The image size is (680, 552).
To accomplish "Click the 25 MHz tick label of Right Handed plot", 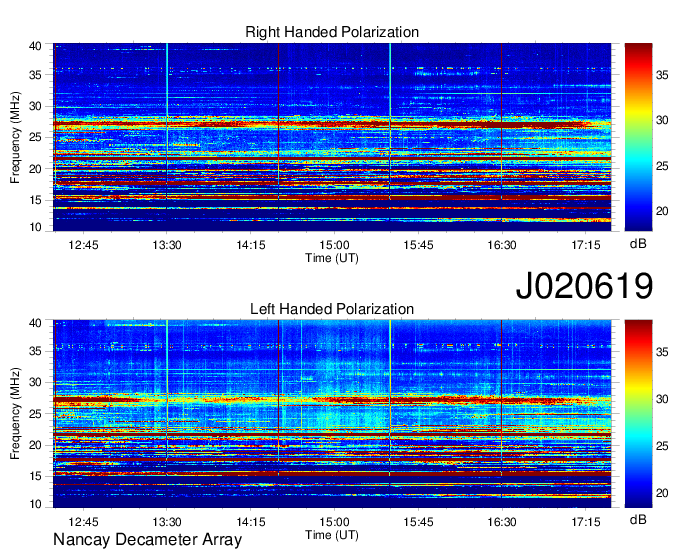I will [x=36, y=138].
